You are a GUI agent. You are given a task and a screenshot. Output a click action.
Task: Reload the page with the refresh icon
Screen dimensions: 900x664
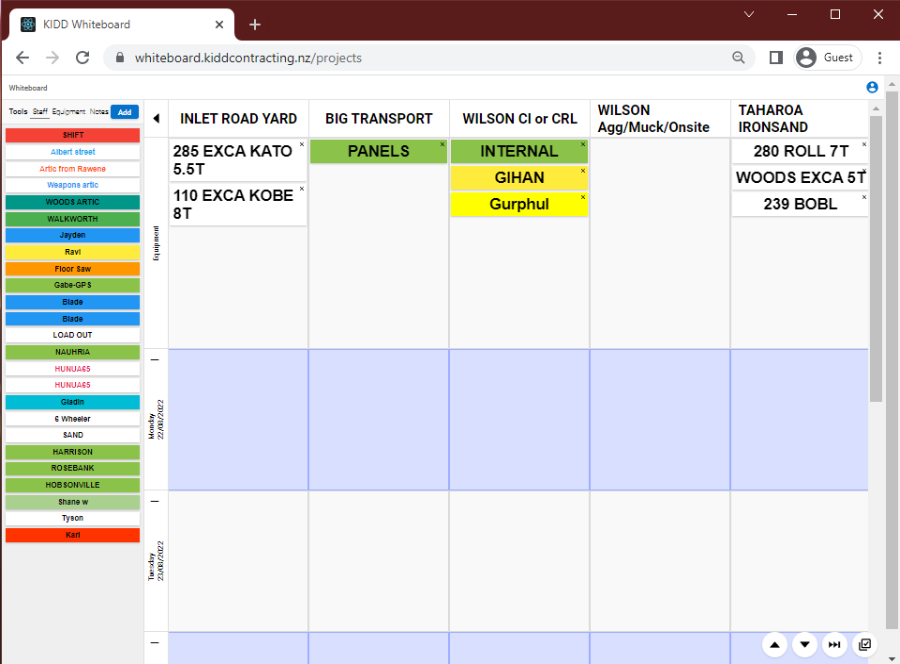(83, 58)
